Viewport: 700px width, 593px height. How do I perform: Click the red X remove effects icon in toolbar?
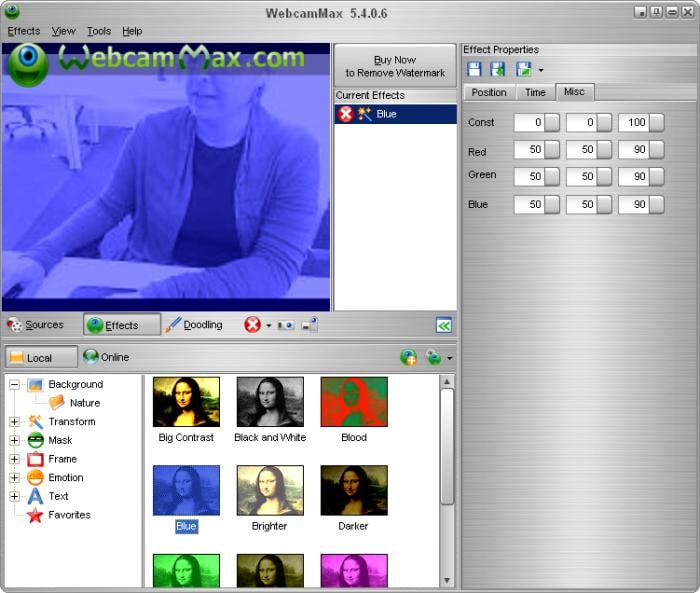252,325
